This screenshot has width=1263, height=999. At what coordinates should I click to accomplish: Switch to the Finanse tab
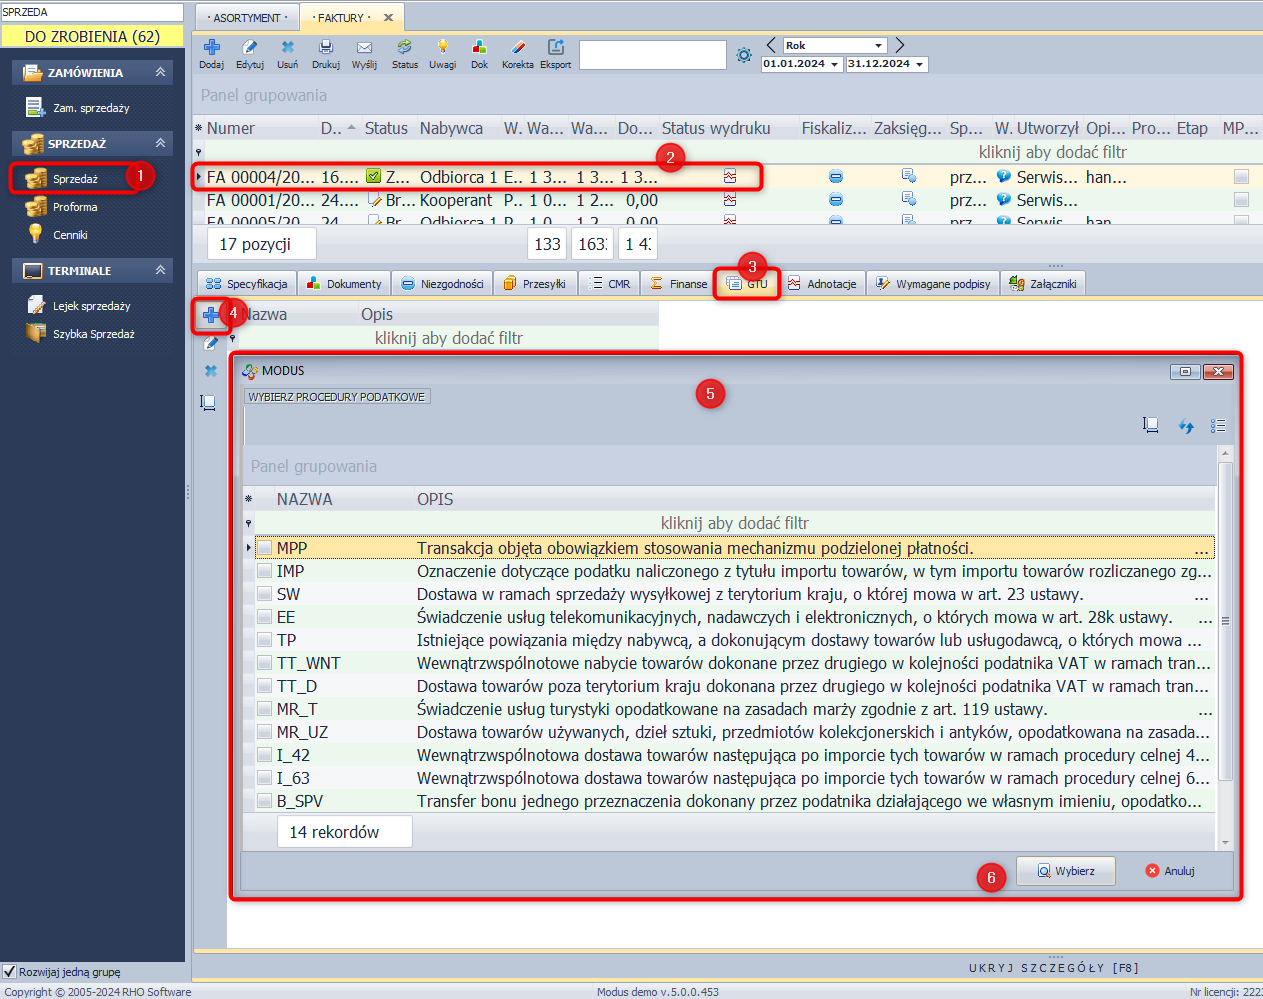click(x=678, y=284)
